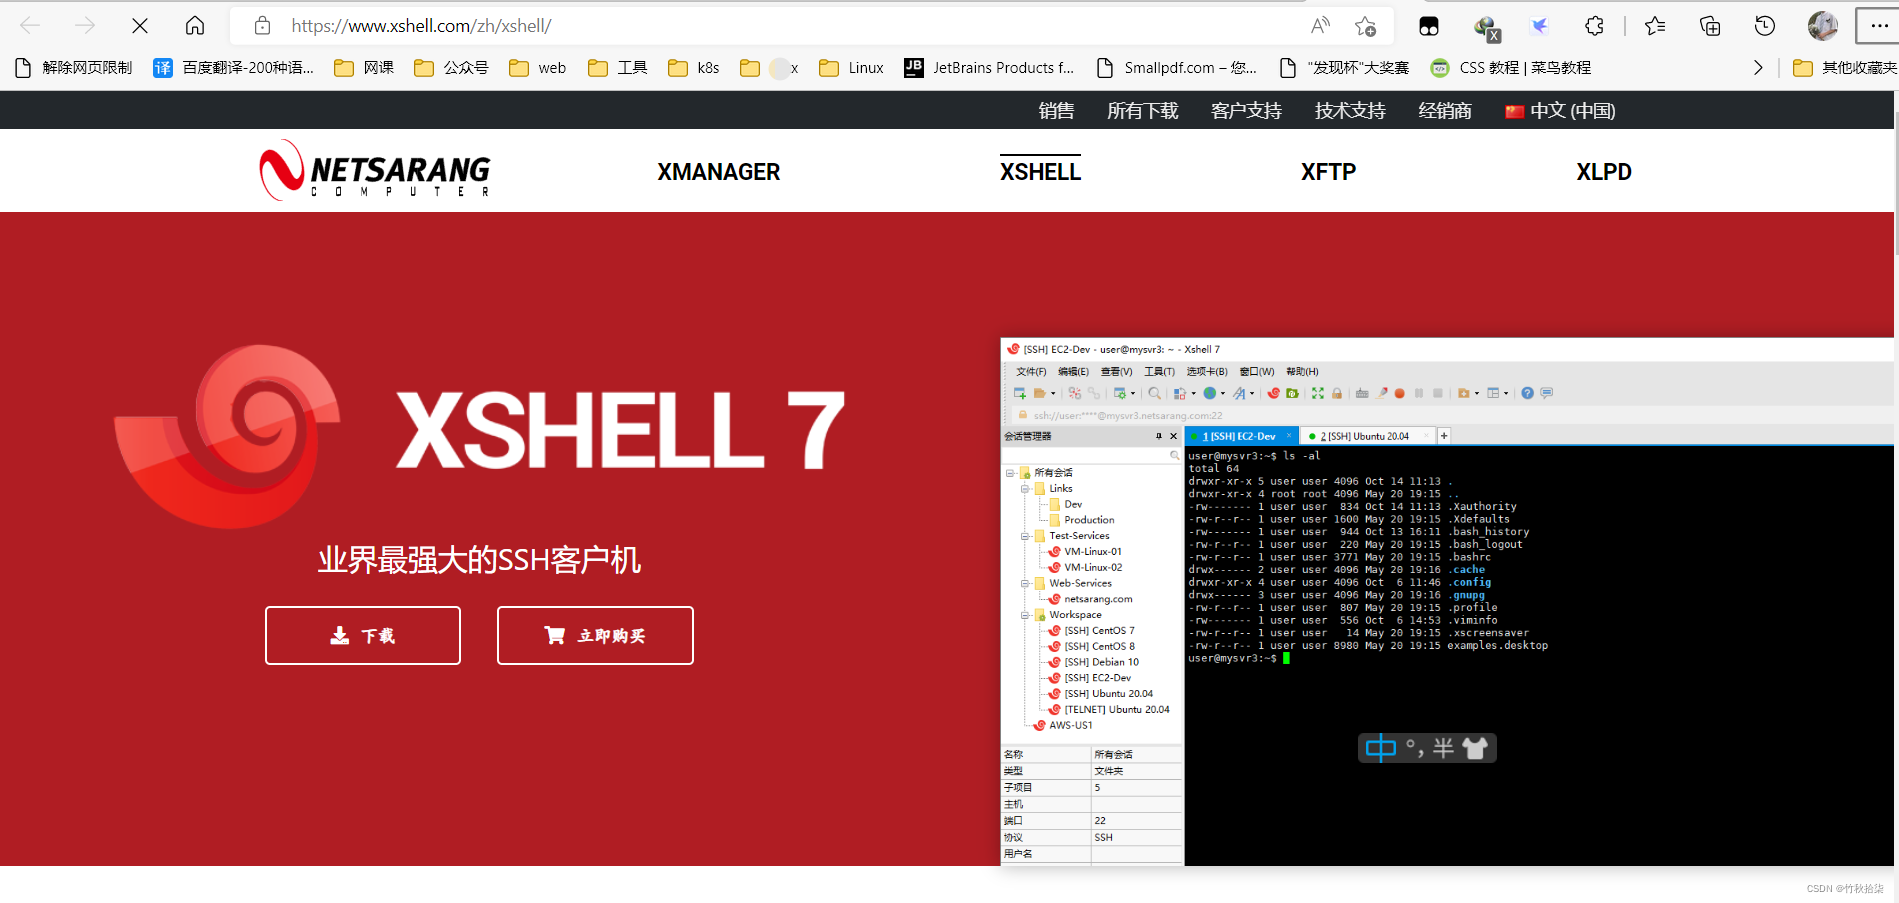
Task: Open the JetBrains Products bookmark
Action: pos(989,68)
